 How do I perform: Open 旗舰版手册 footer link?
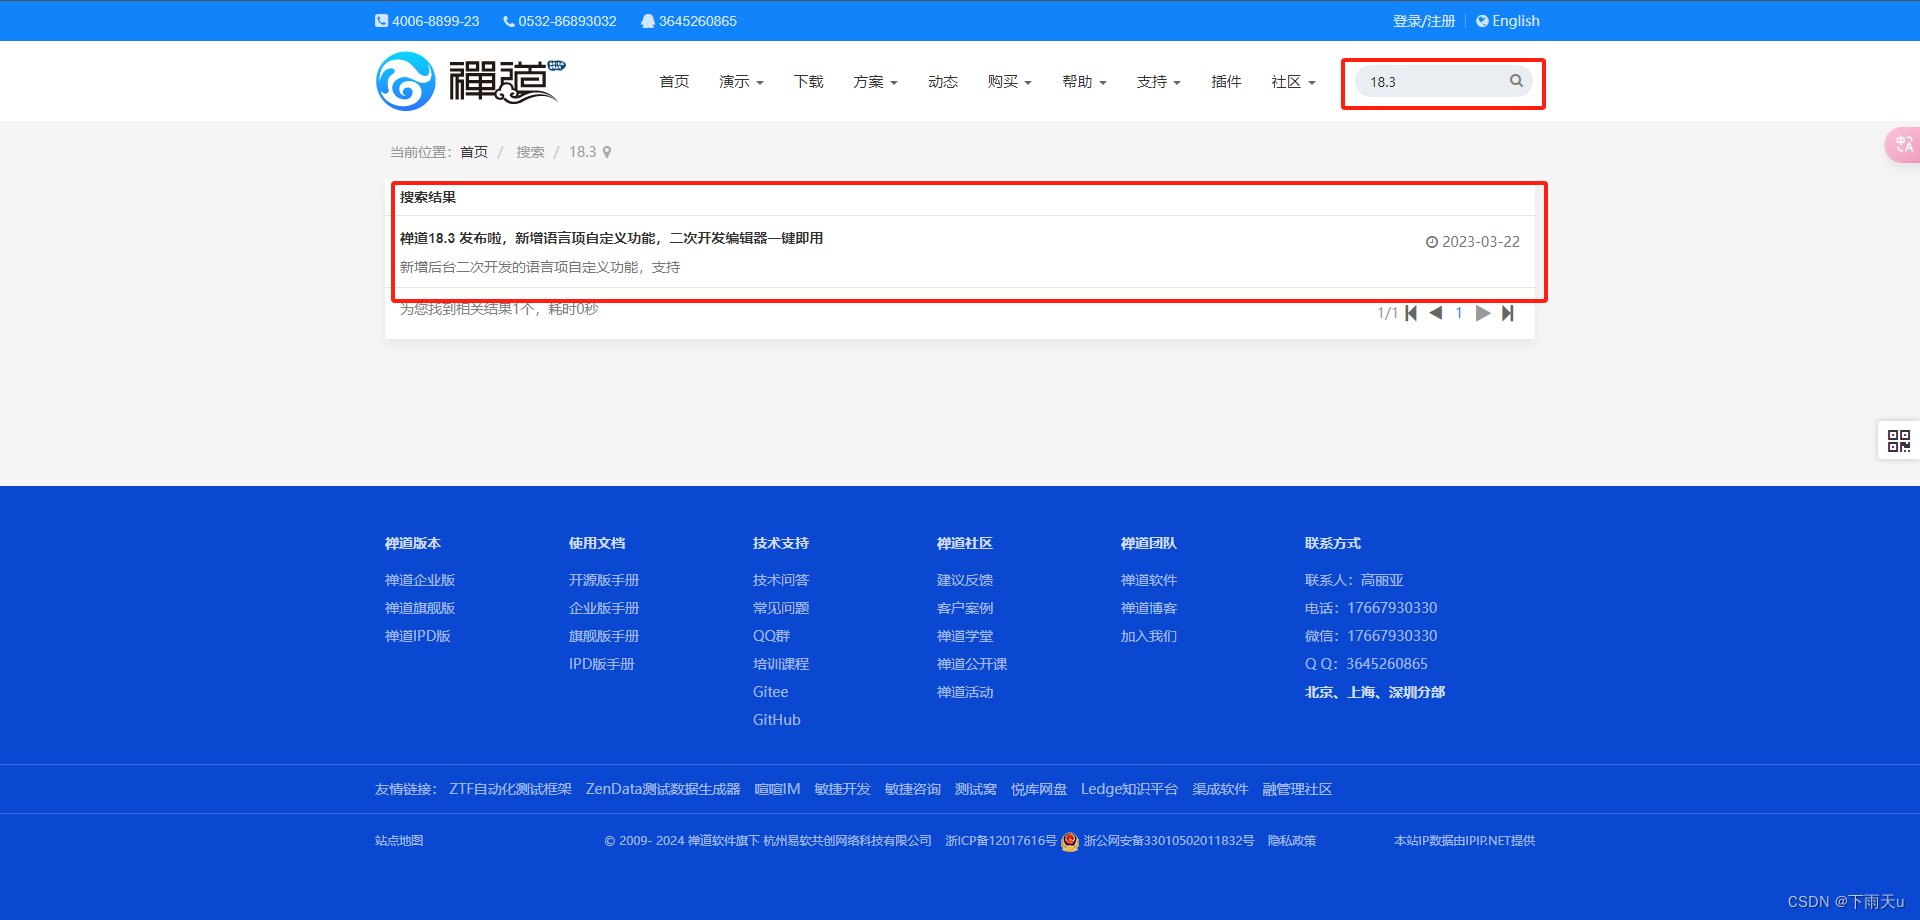(x=604, y=636)
